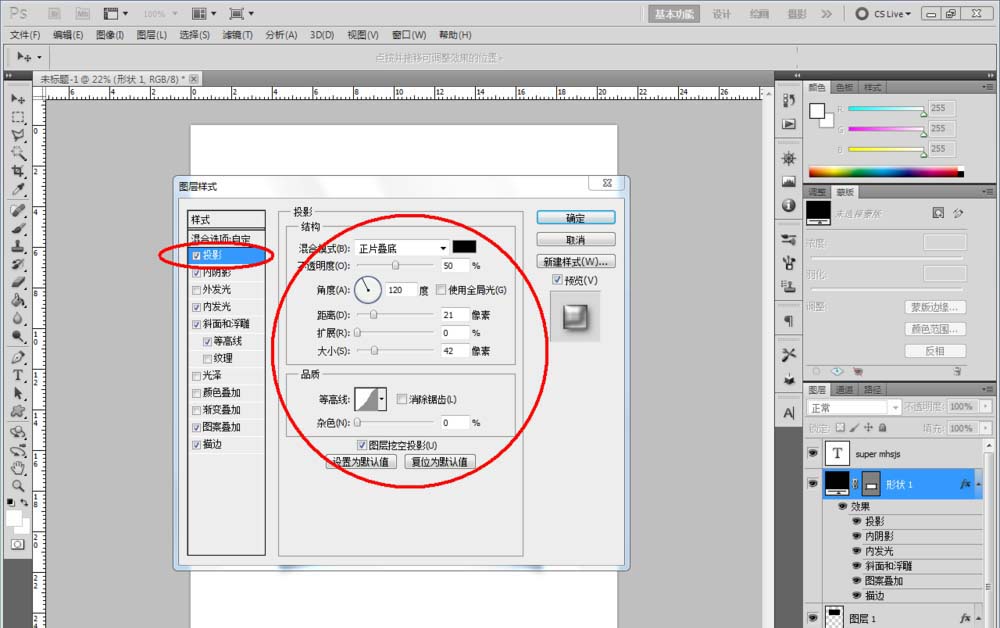Click the 新建样式(W)... button
Image resolution: width=1000 pixels, height=628 pixels.
click(x=576, y=261)
